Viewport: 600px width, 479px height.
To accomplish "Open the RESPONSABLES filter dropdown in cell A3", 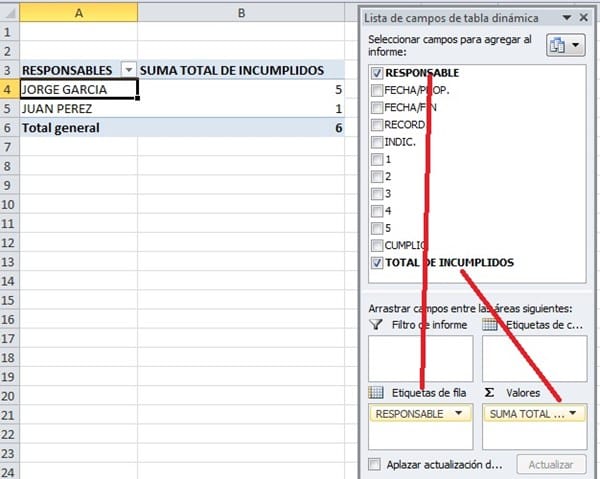I will [129, 70].
